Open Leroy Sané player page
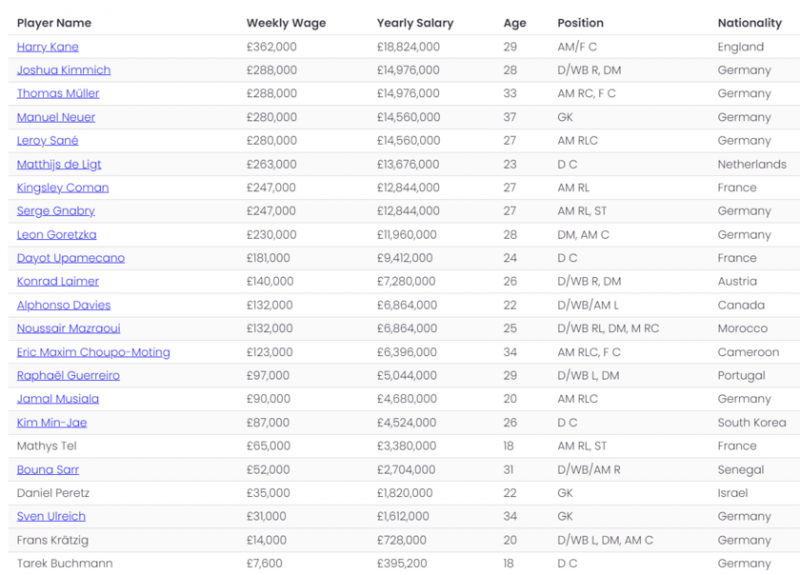The height and width of the screenshot is (575, 800). 47,141
